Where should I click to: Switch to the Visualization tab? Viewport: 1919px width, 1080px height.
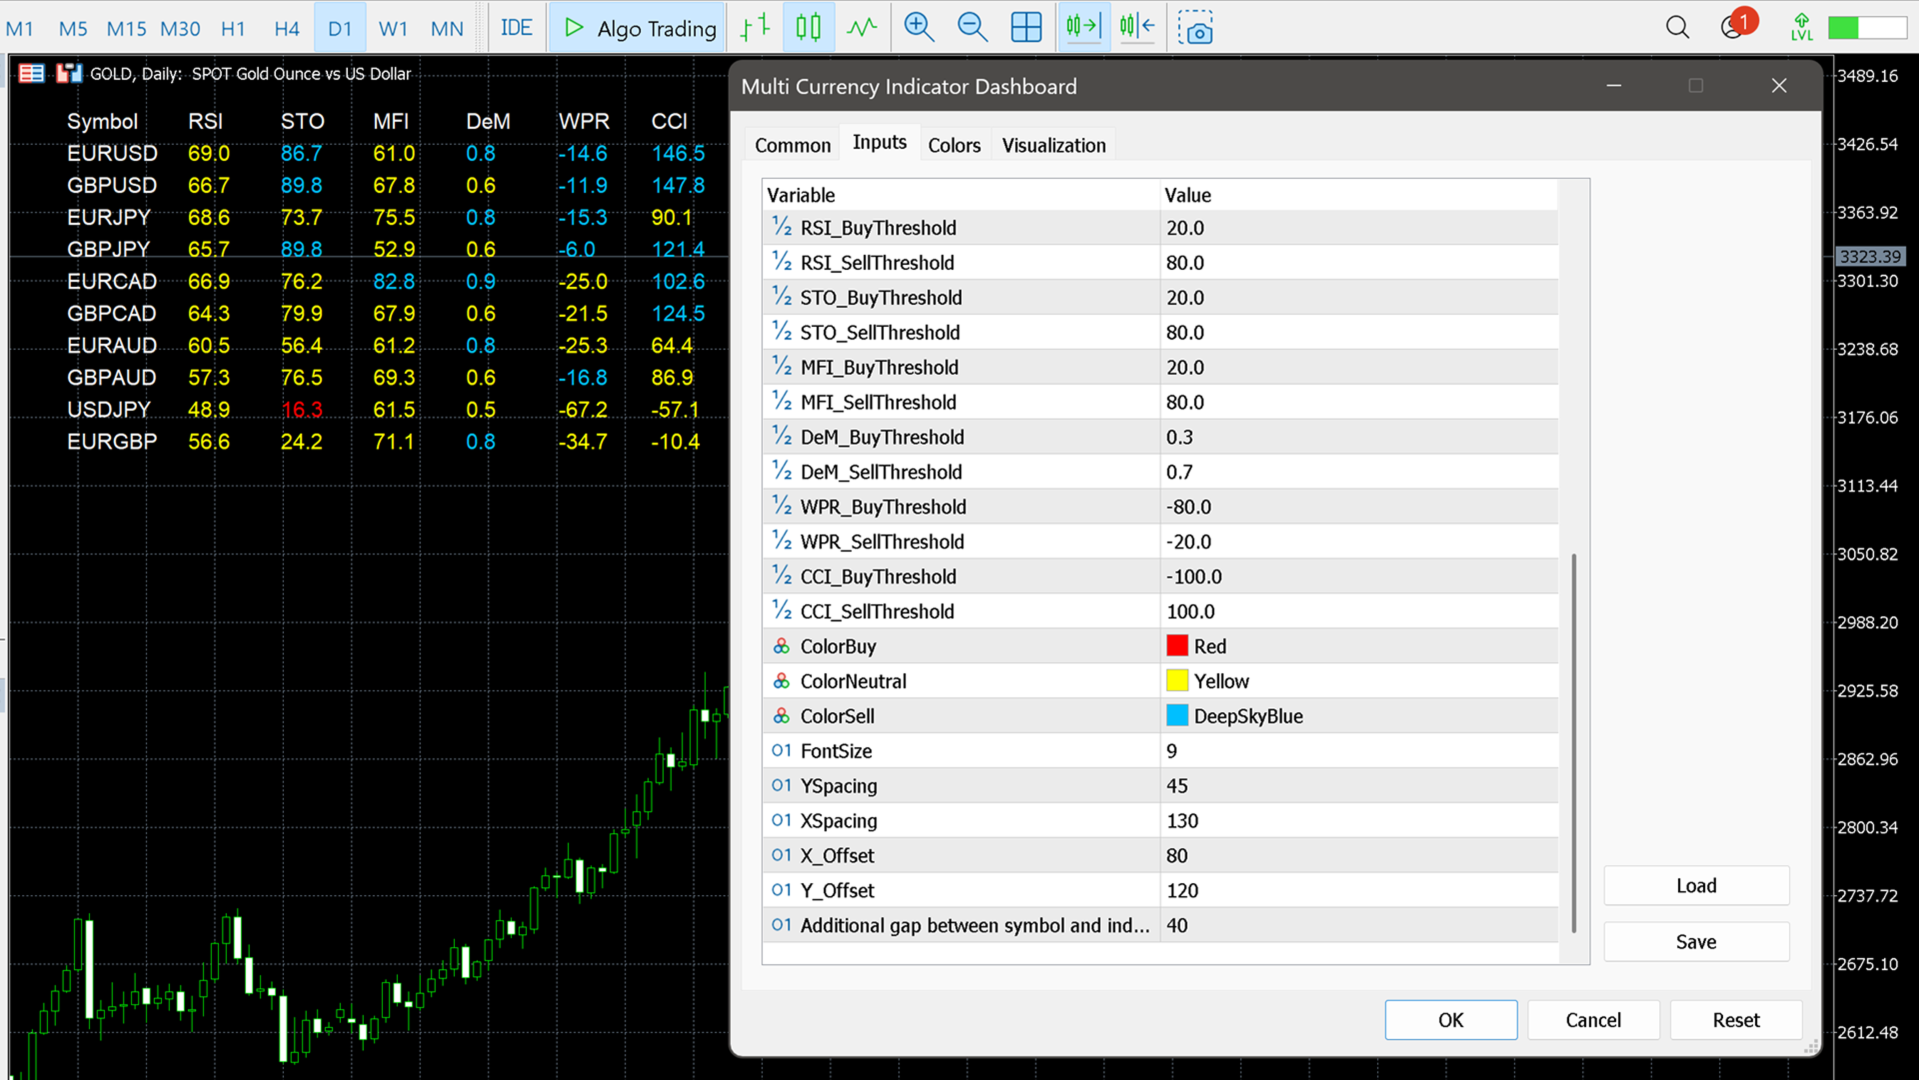pyautogui.click(x=1053, y=144)
